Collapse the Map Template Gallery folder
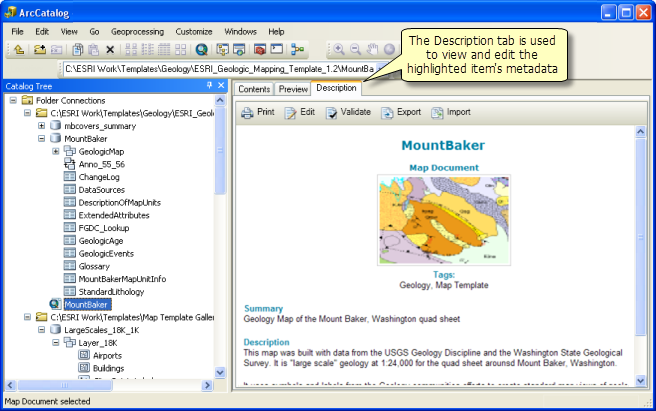This screenshot has height=411, width=656. (27, 317)
